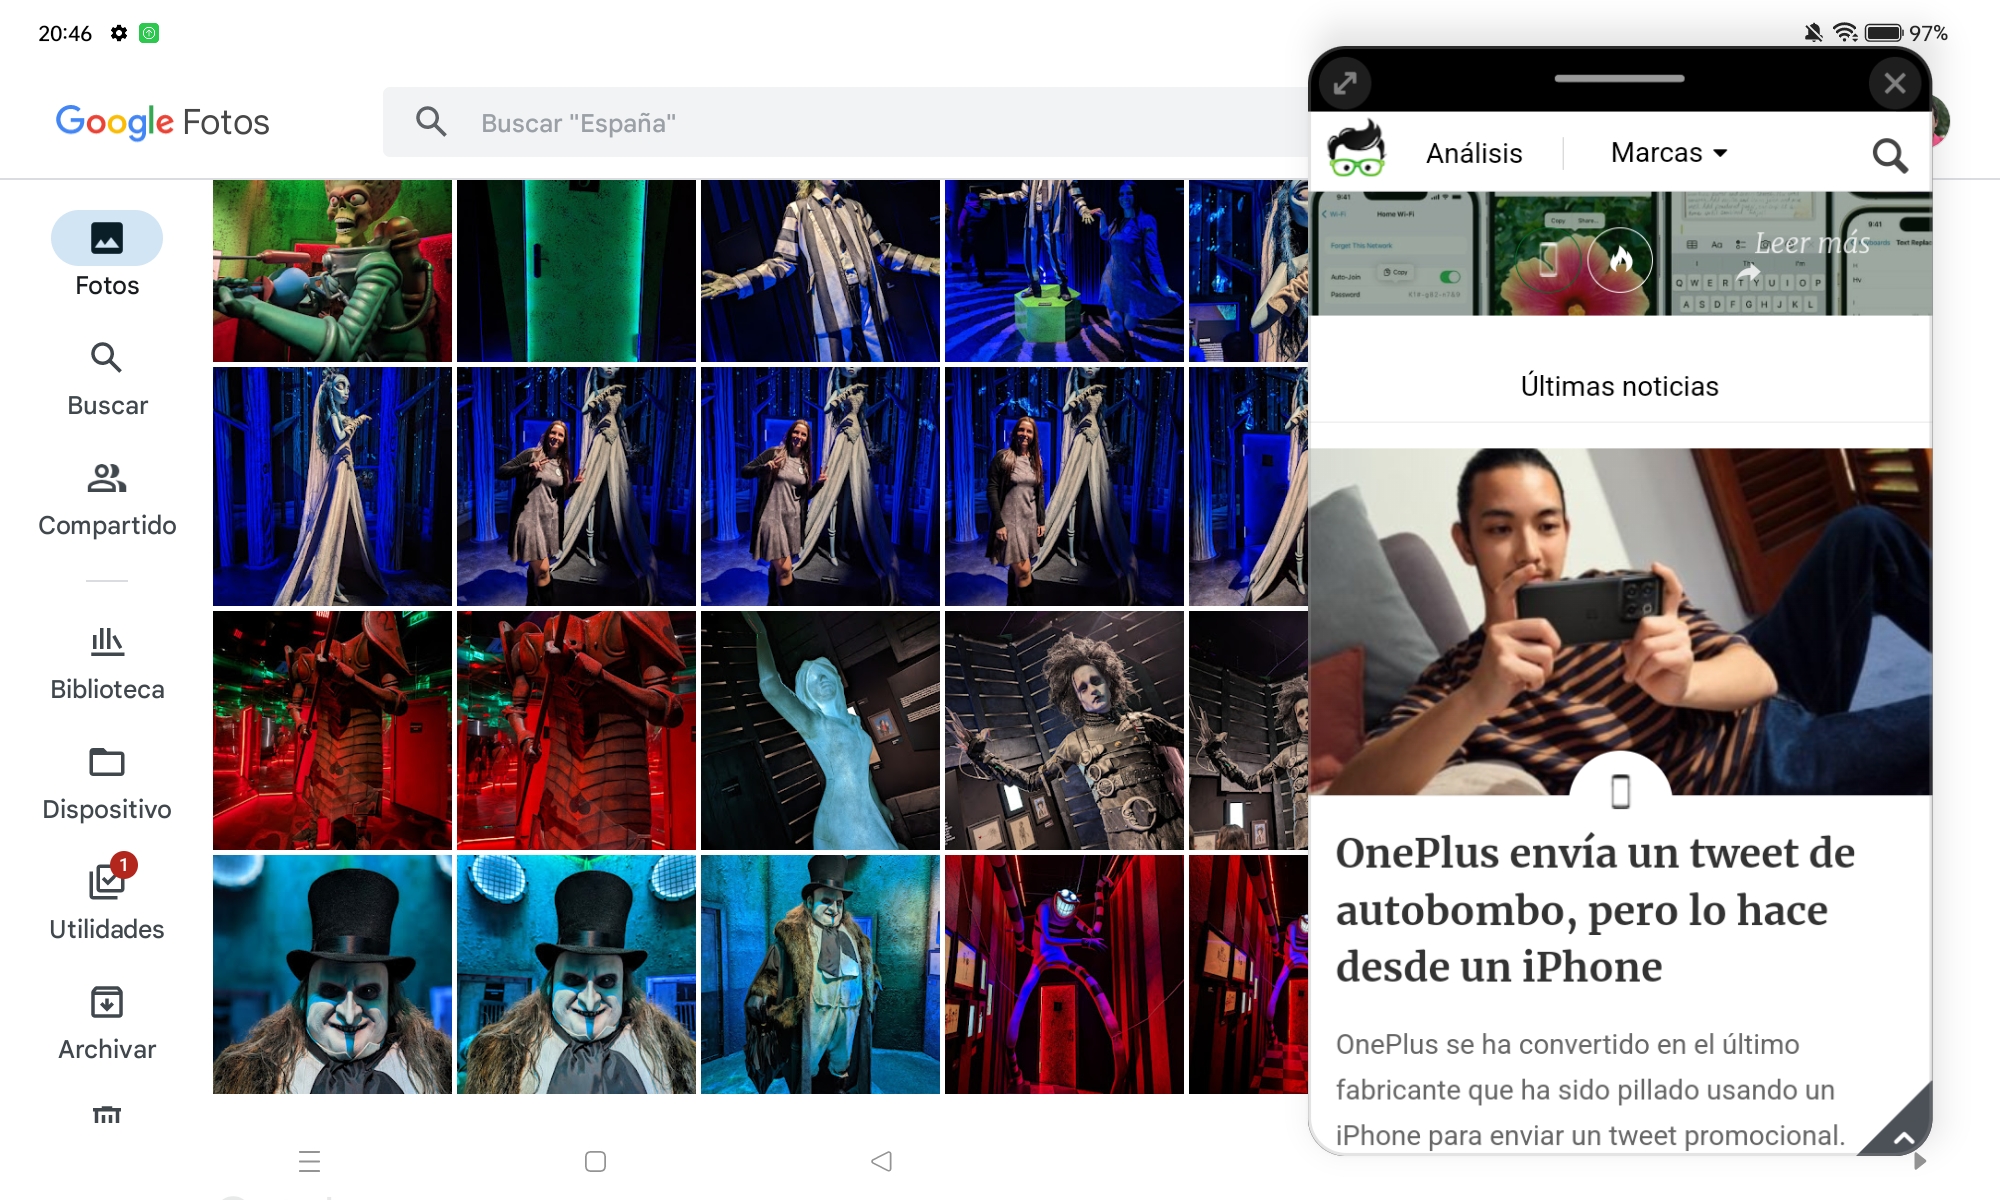
Task: Open the Corpse Bride solo photo
Action: pyautogui.click(x=332, y=486)
